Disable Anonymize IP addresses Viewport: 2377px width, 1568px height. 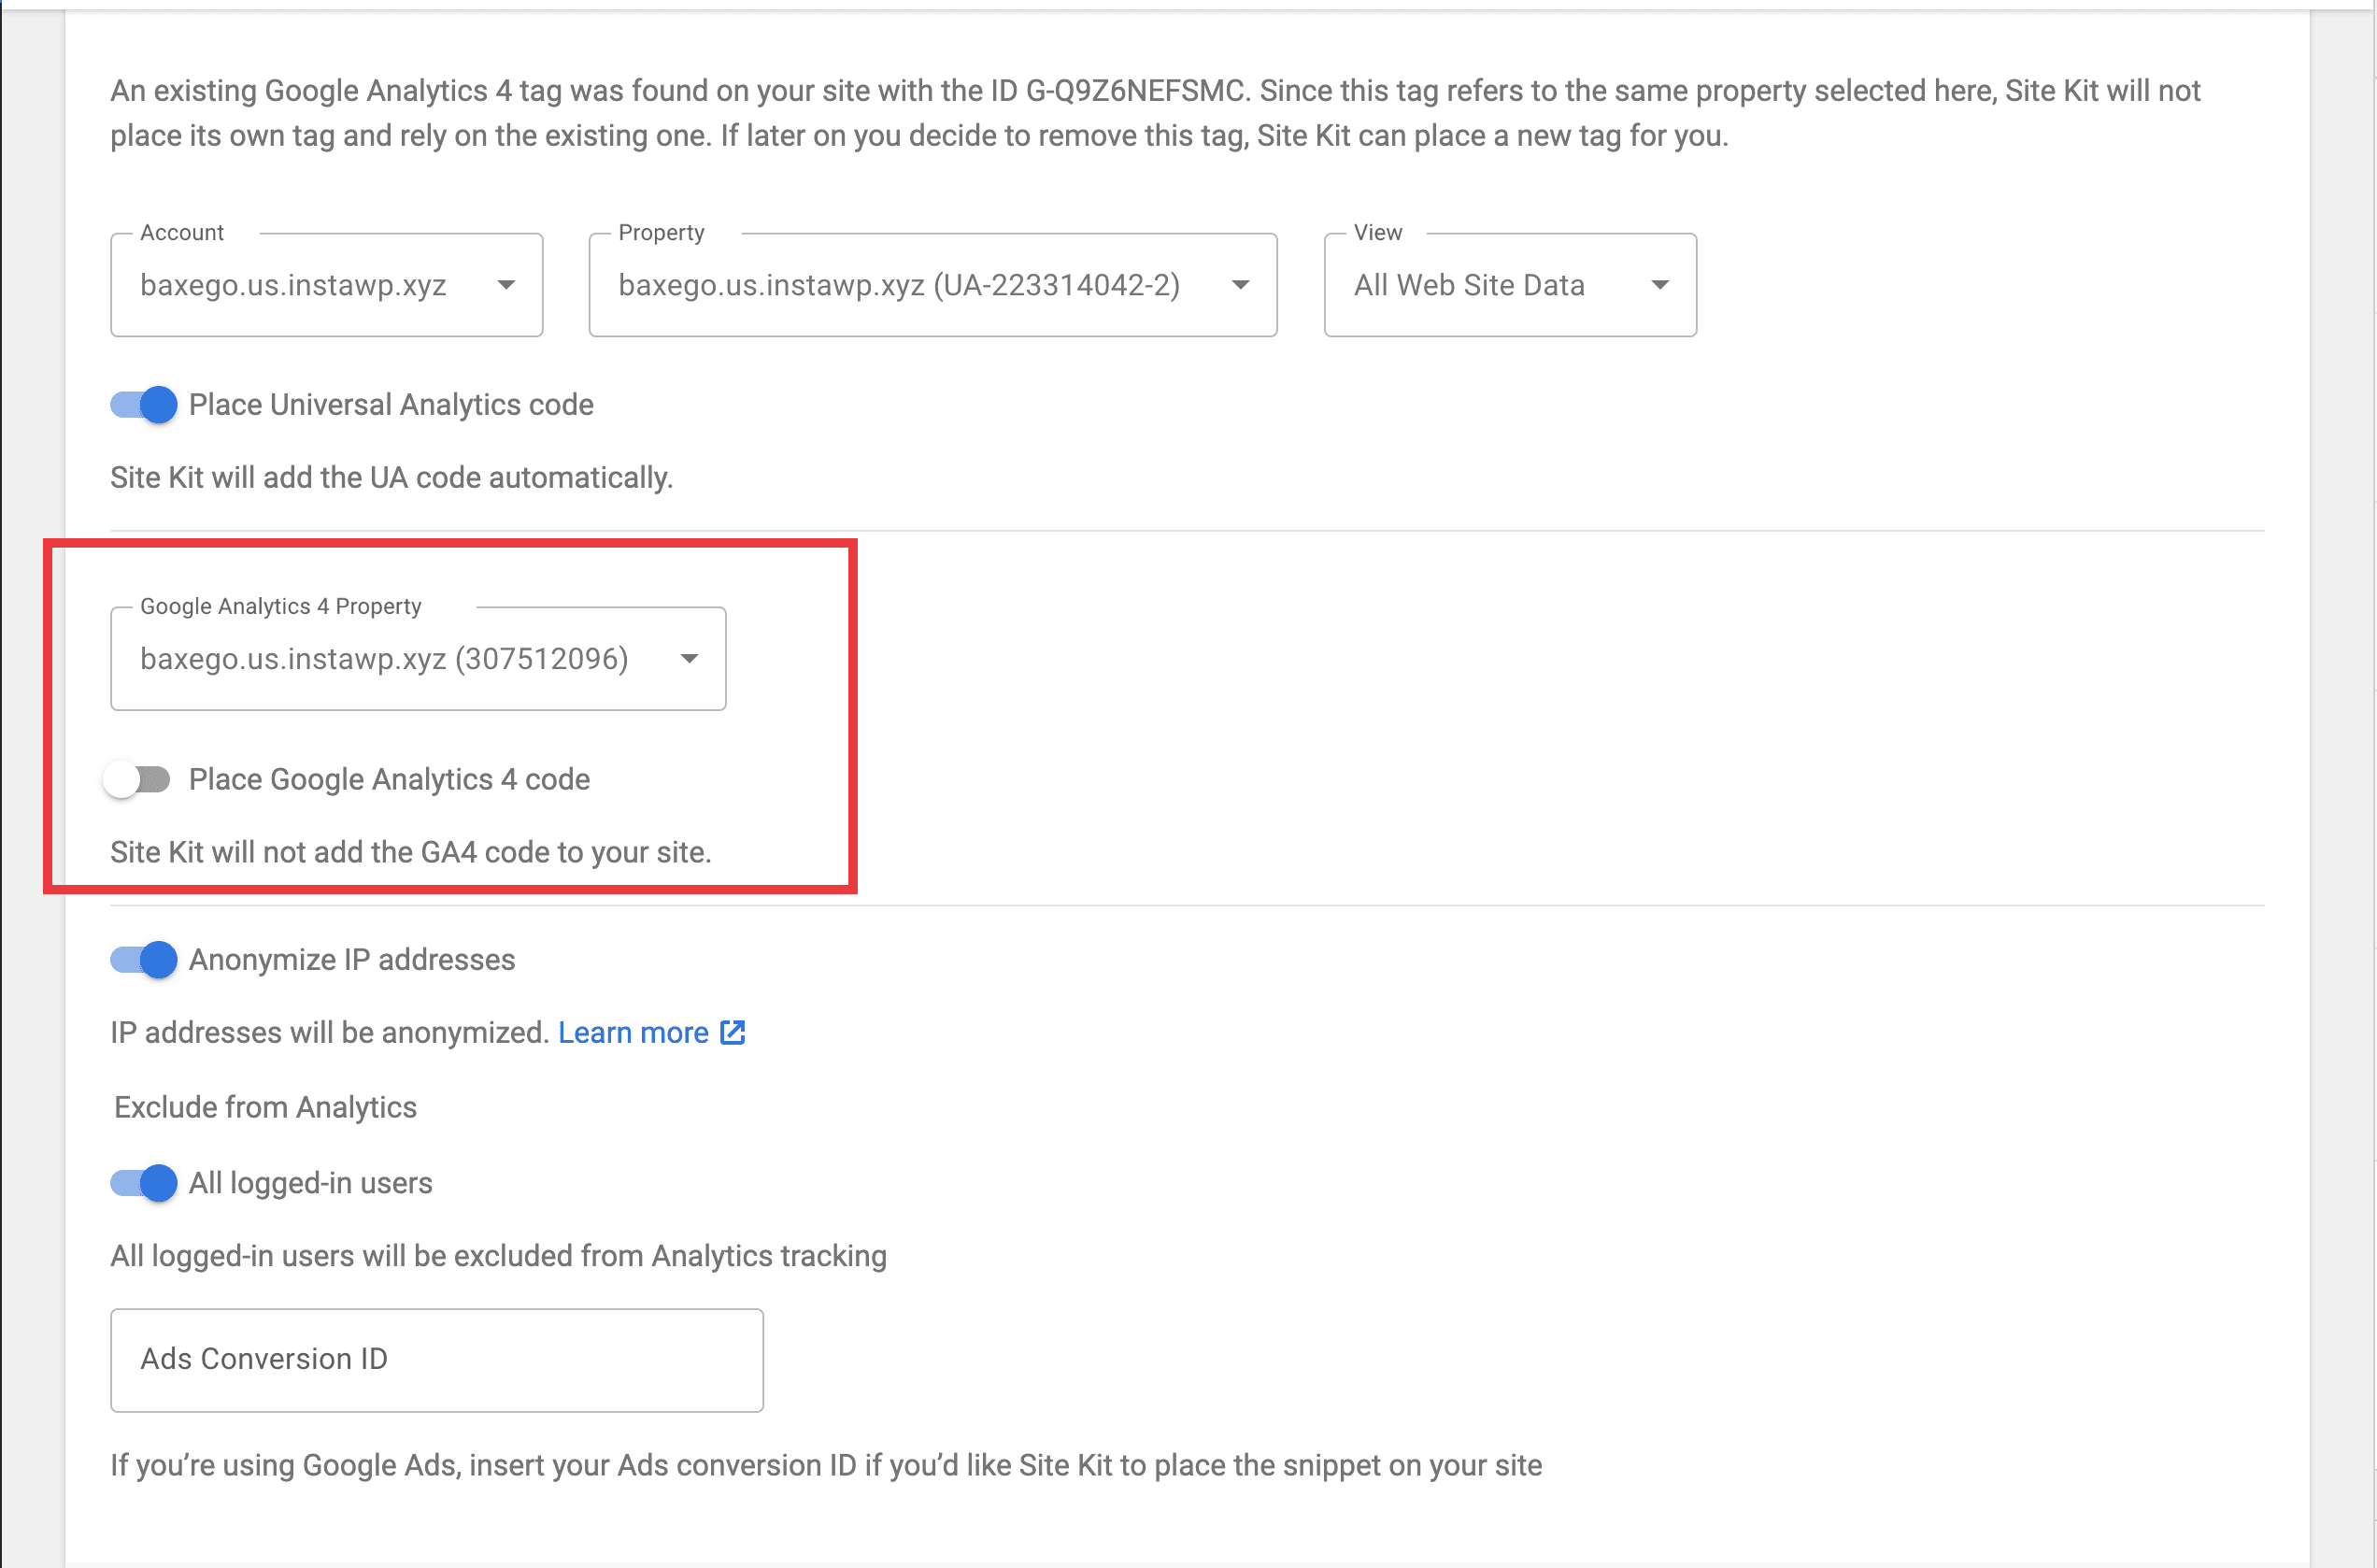point(143,960)
